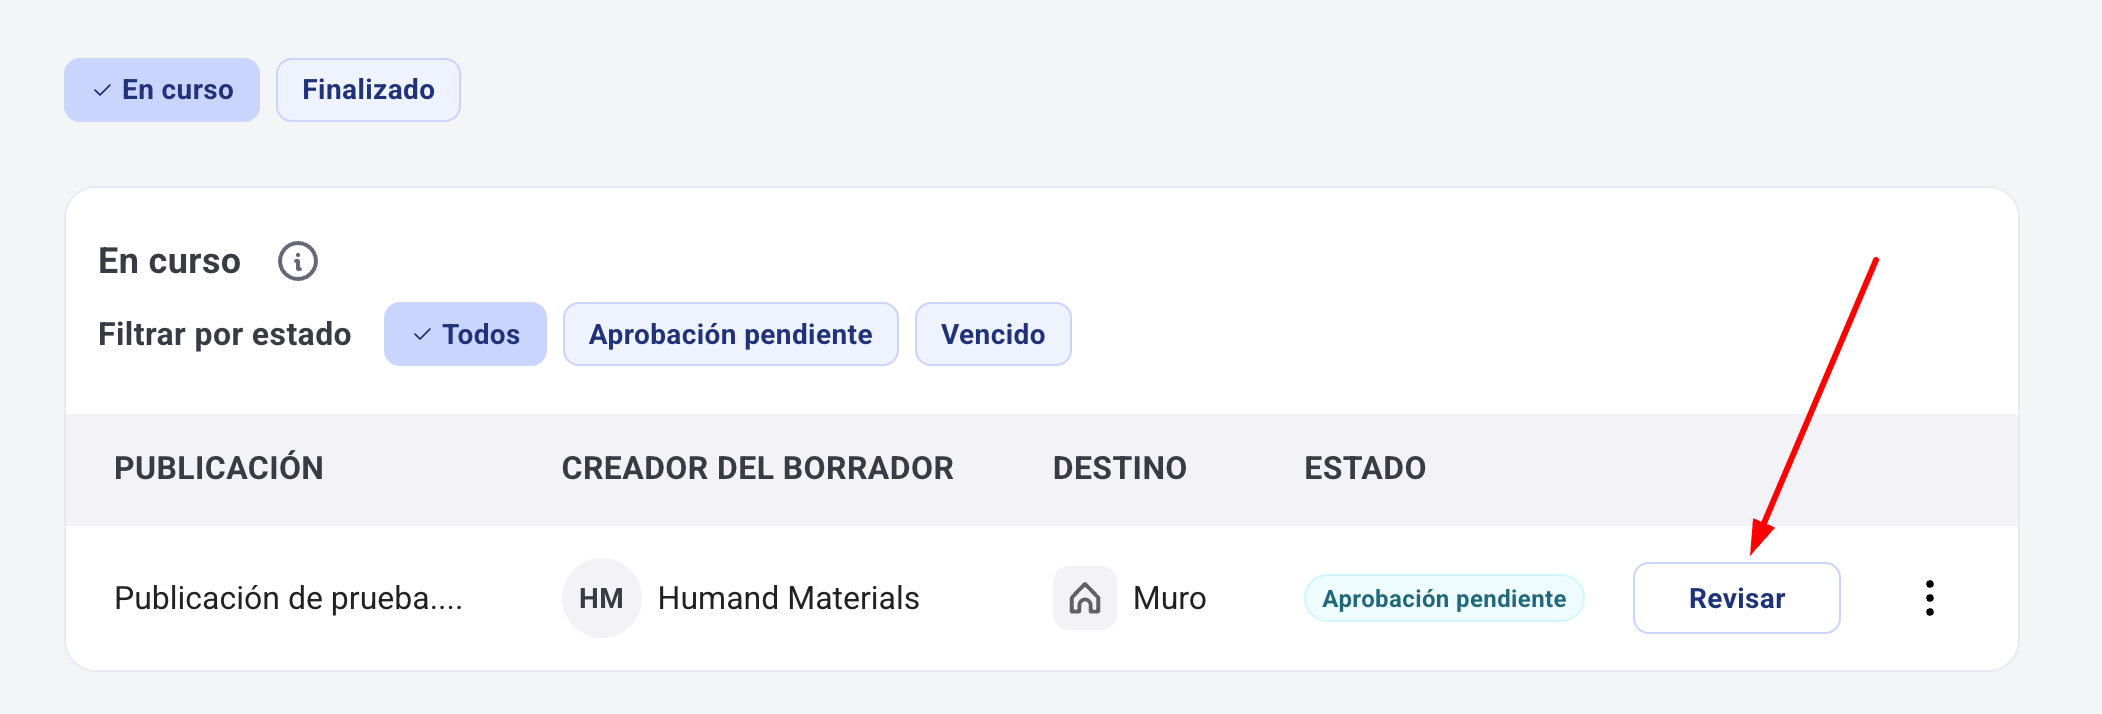Click the Humand Materials creator name
The height and width of the screenshot is (714, 2102).
[788, 598]
